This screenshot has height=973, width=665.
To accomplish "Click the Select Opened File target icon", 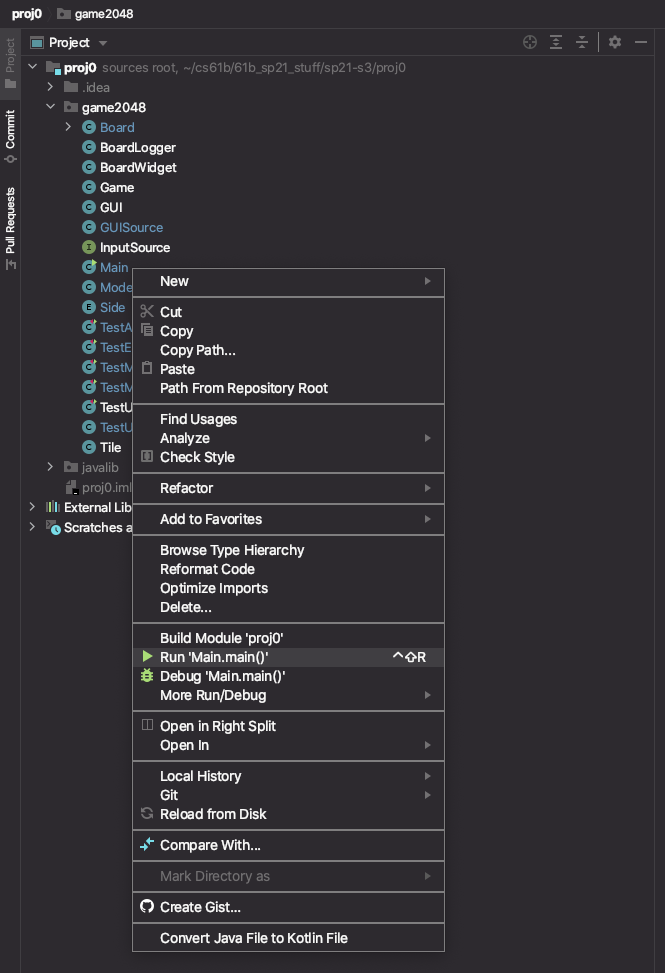I will pos(530,42).
